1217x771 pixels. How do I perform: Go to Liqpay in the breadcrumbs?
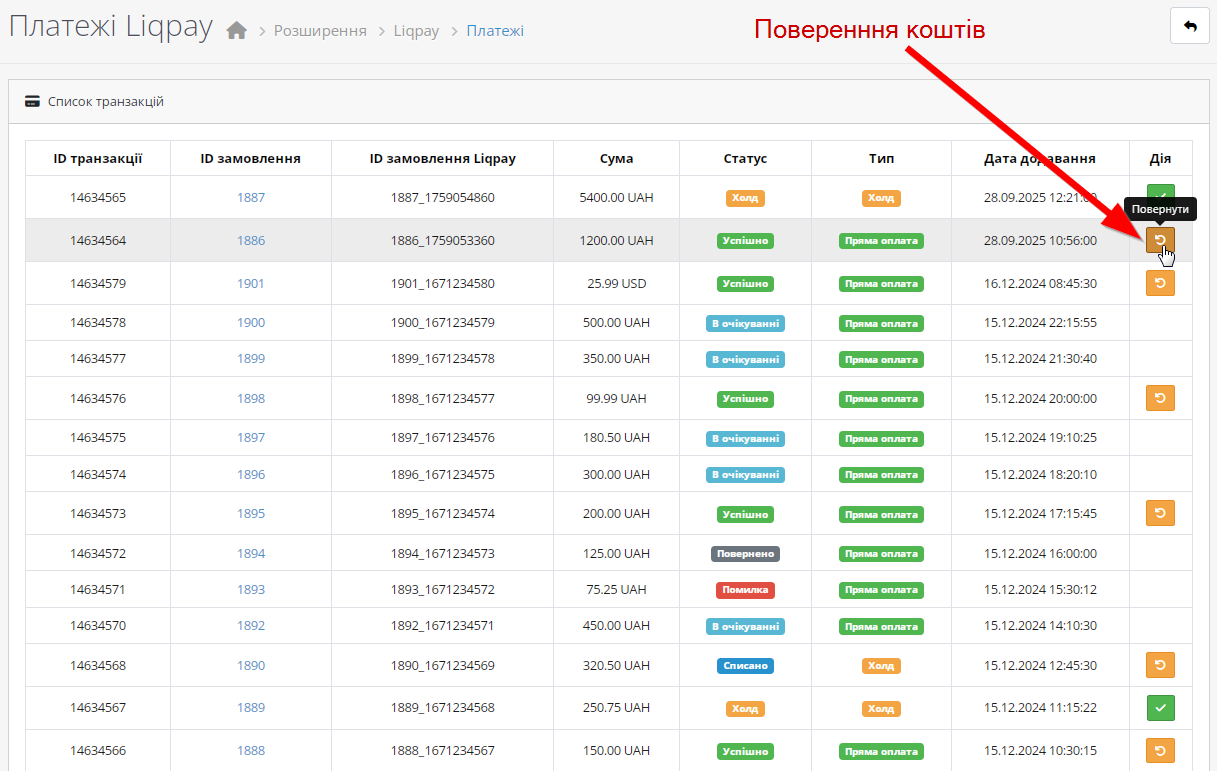(416, 31)
